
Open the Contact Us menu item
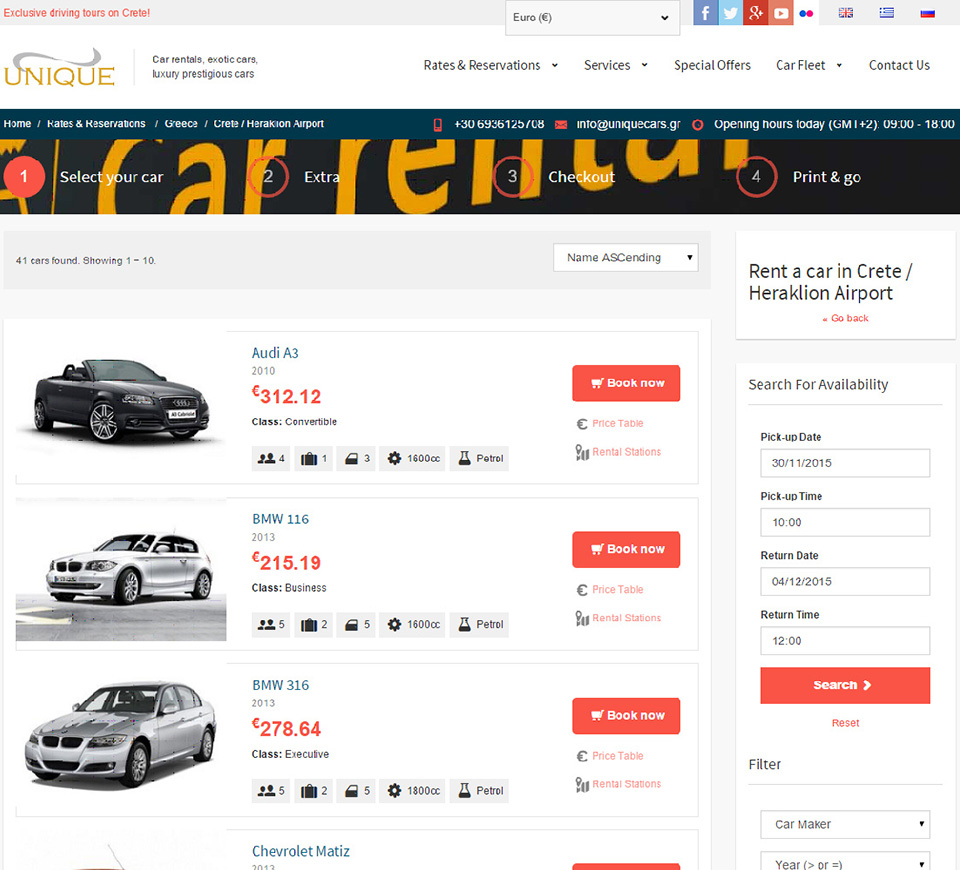(899, 65)
